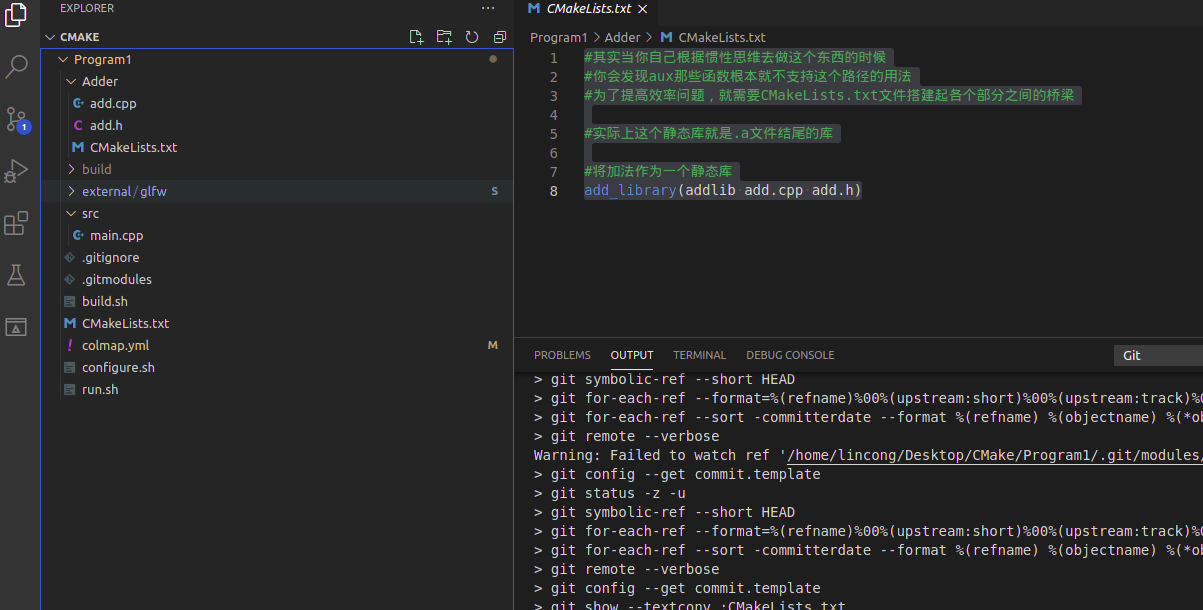The image size is (1203, 610).
Task: Click line number 5 in the editor gutter
Action: [x=553, y=133]
